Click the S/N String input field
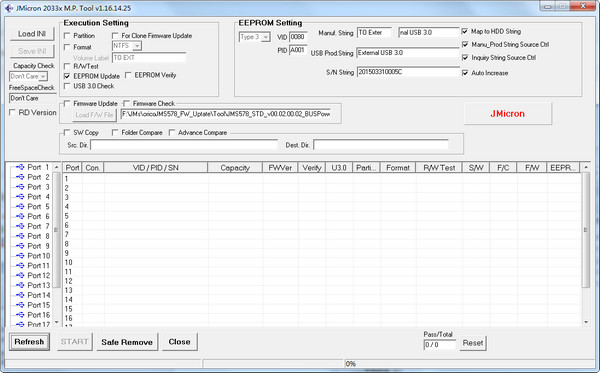Viewport: 600px width, 373px height. [x=408, y=72]
